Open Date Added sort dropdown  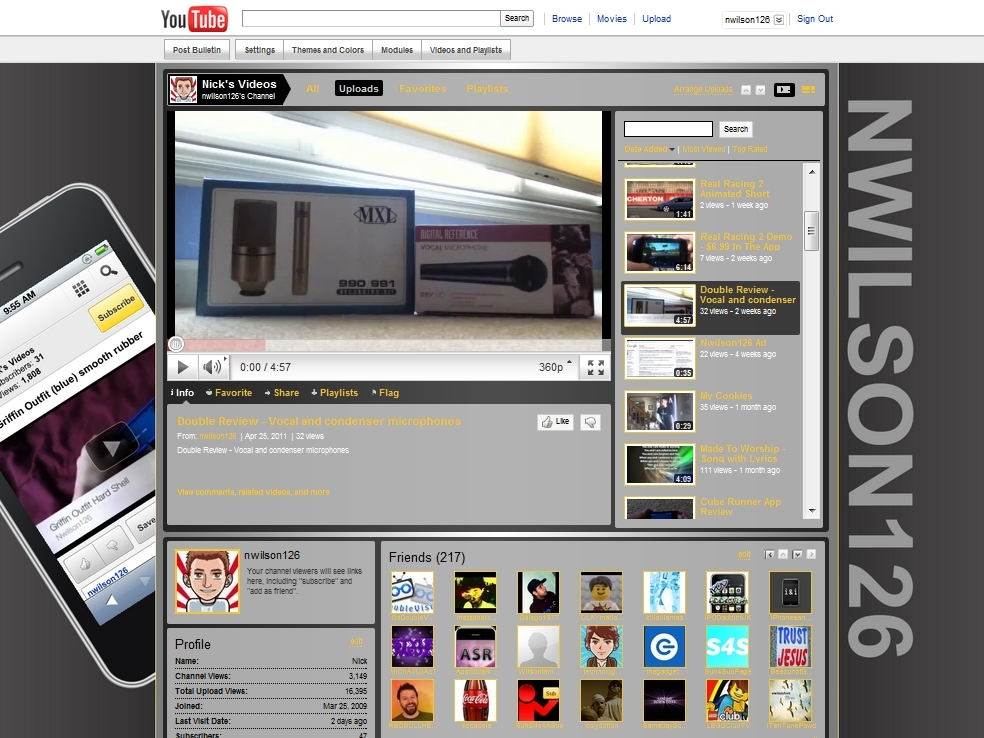click(650, 149)
